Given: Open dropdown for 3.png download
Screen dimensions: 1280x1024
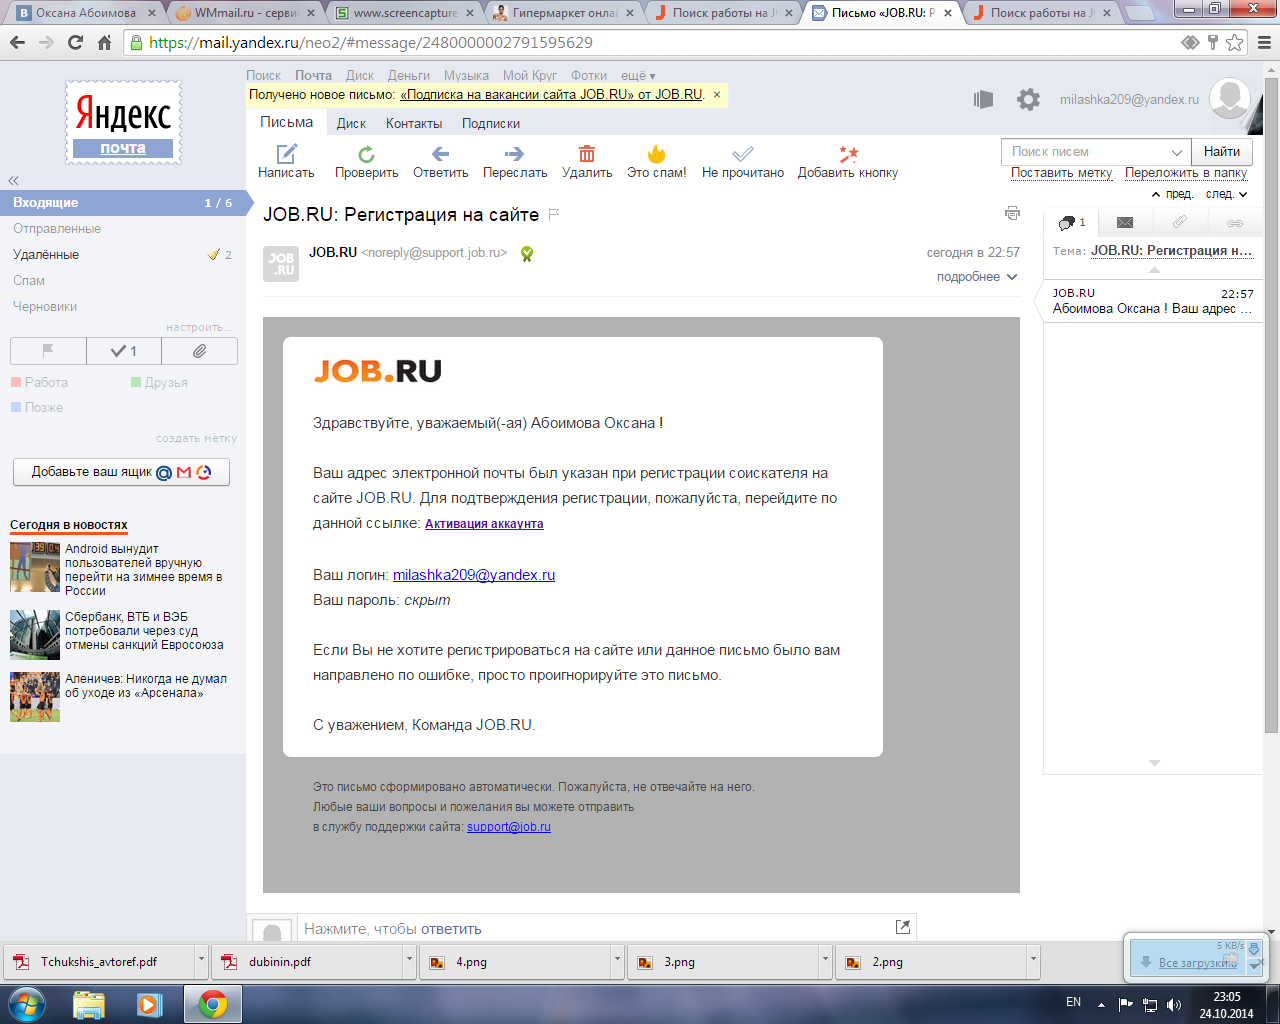Looking at the screenshot, I should click(x=825, y=960).
